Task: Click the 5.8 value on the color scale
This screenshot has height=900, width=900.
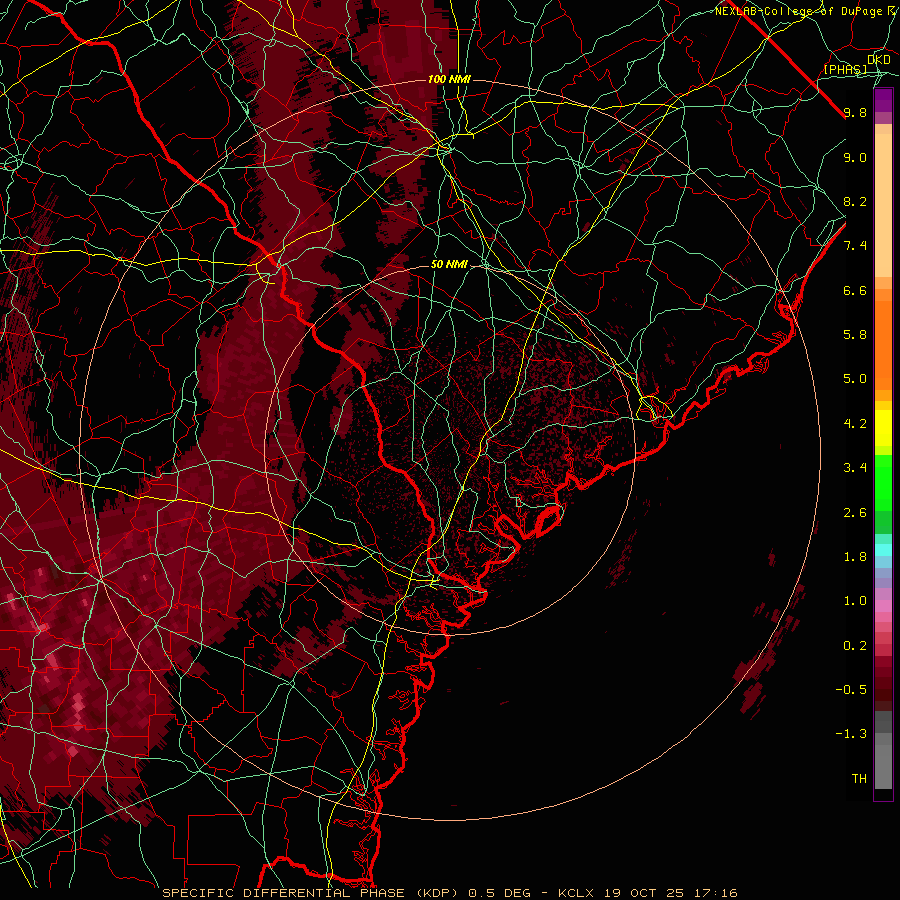Action: [x=855, y=335]
